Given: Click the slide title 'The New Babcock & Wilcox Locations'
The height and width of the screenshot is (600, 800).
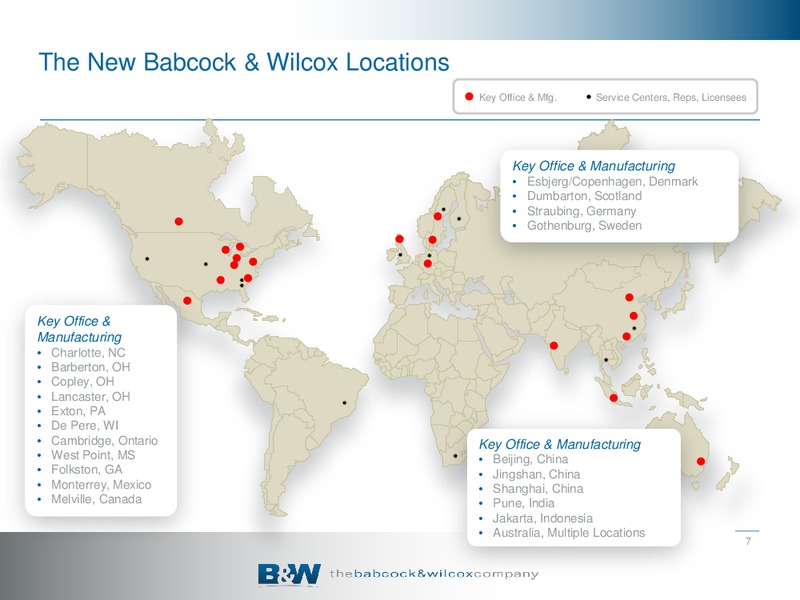Looking at the screenshot, I should point(244,62).
